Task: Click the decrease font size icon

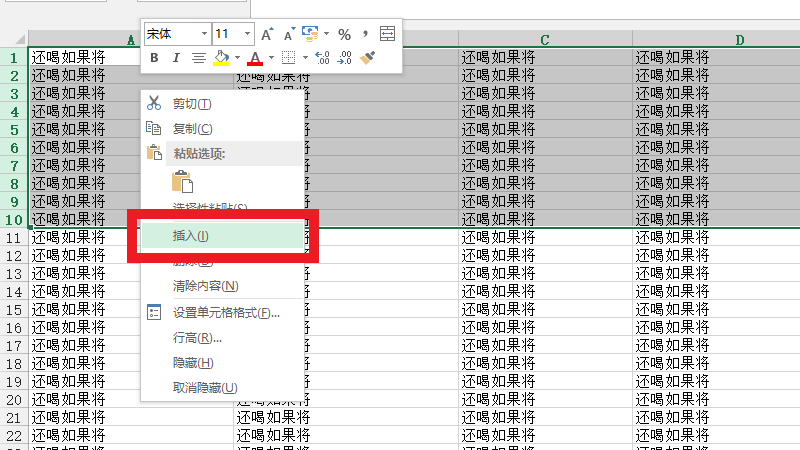Action: [289, 34]
